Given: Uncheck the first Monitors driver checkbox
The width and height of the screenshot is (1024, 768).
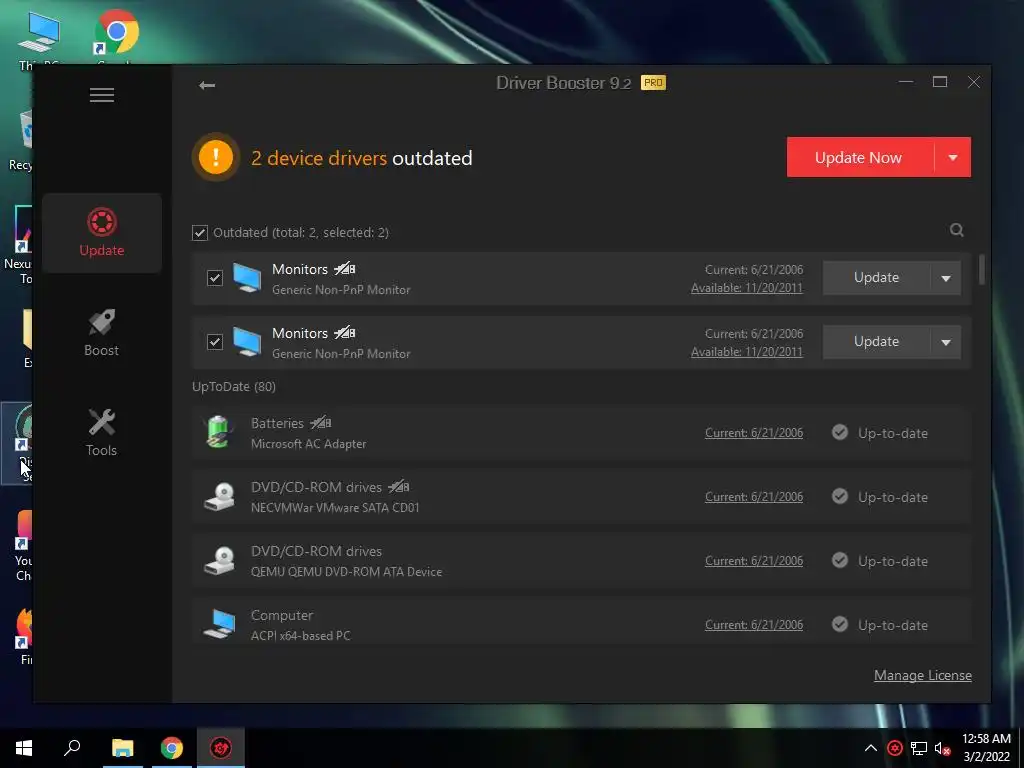Looking at the screenshot, I should click(x=215, y=278).
